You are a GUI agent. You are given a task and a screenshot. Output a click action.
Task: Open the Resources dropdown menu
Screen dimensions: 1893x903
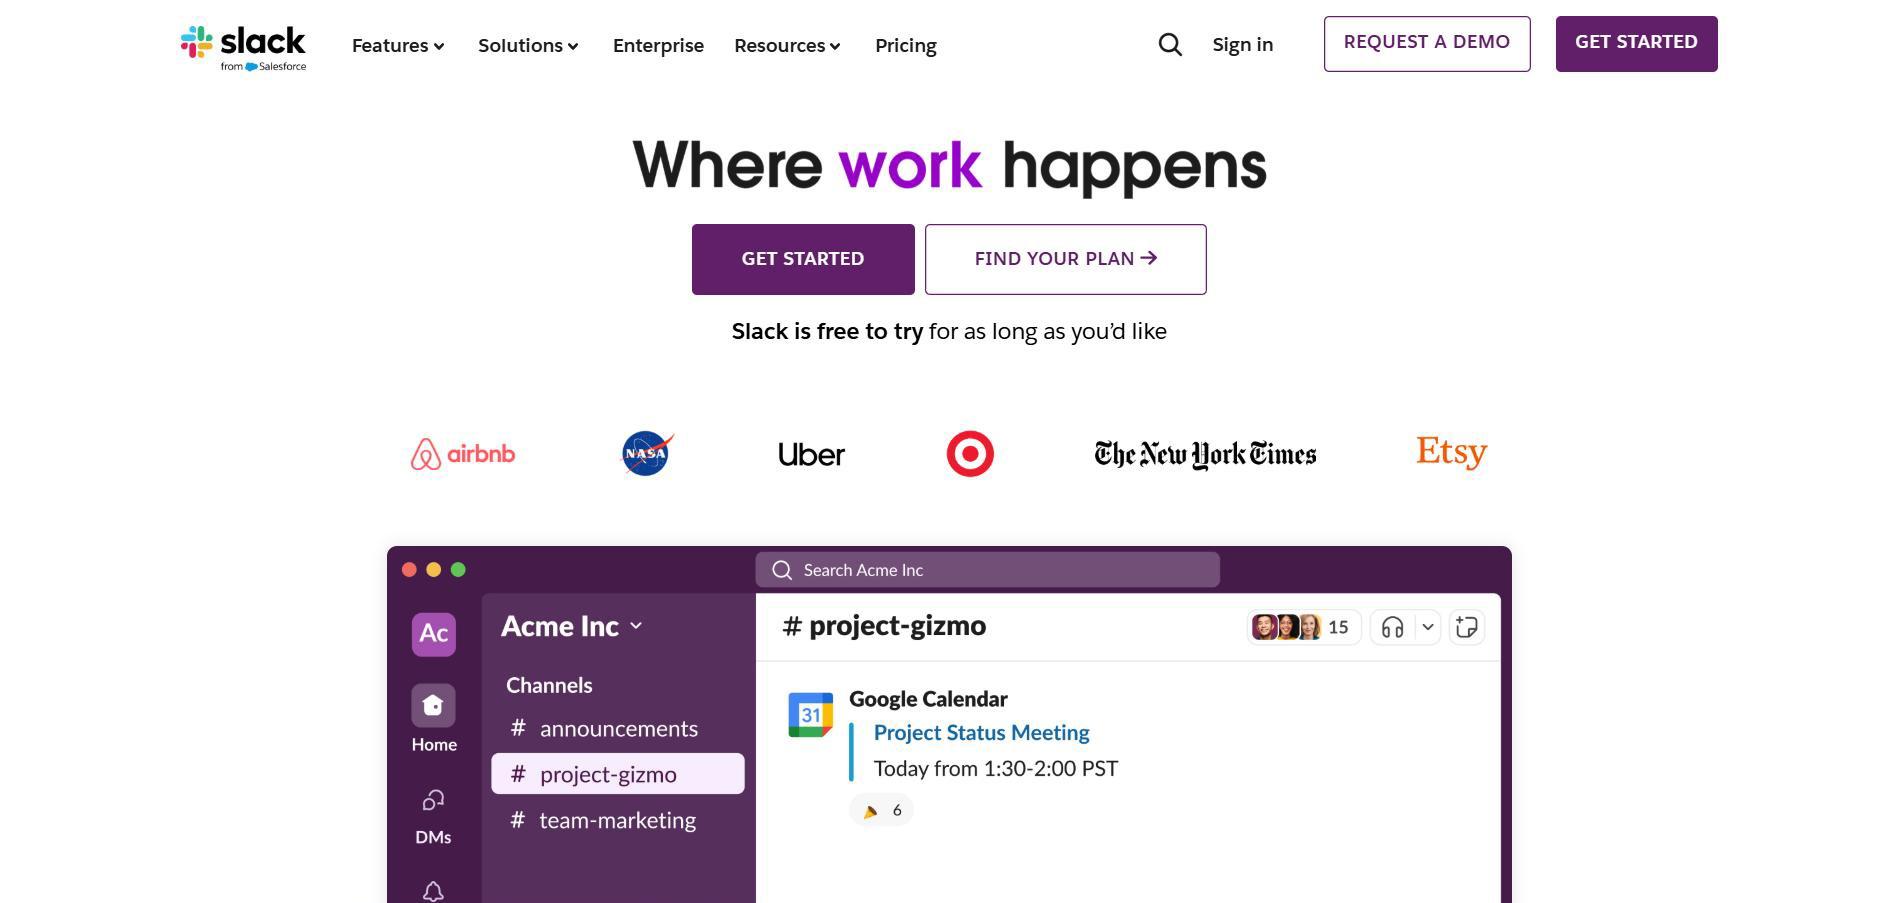click(787, 46)
